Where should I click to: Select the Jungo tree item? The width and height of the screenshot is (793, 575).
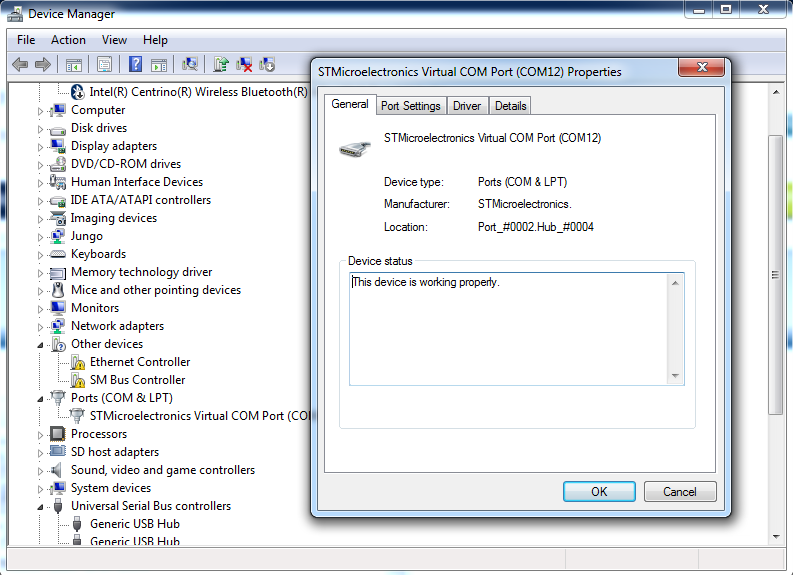(x=86, y=236)
